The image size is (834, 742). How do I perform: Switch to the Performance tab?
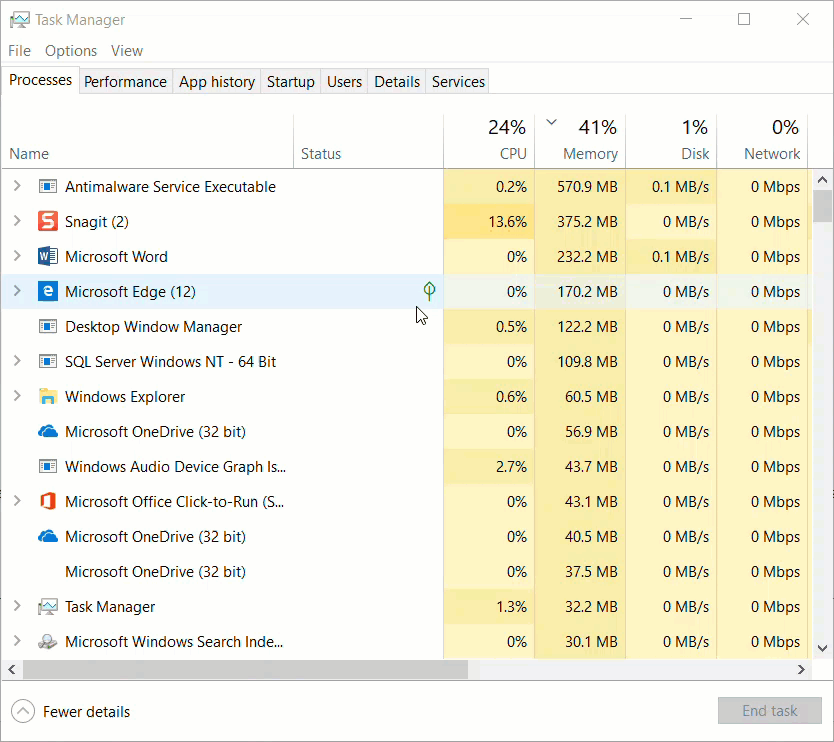pos(126,82)
